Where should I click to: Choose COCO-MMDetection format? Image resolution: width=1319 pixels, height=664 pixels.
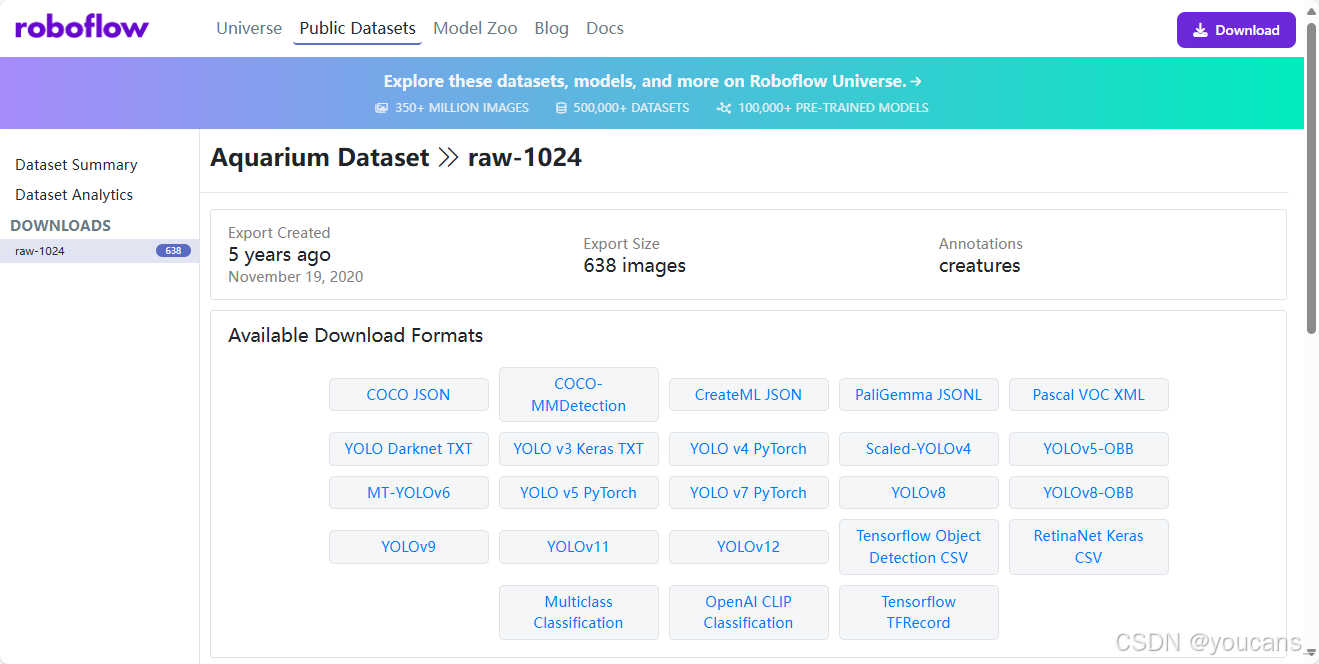(579, 394)
